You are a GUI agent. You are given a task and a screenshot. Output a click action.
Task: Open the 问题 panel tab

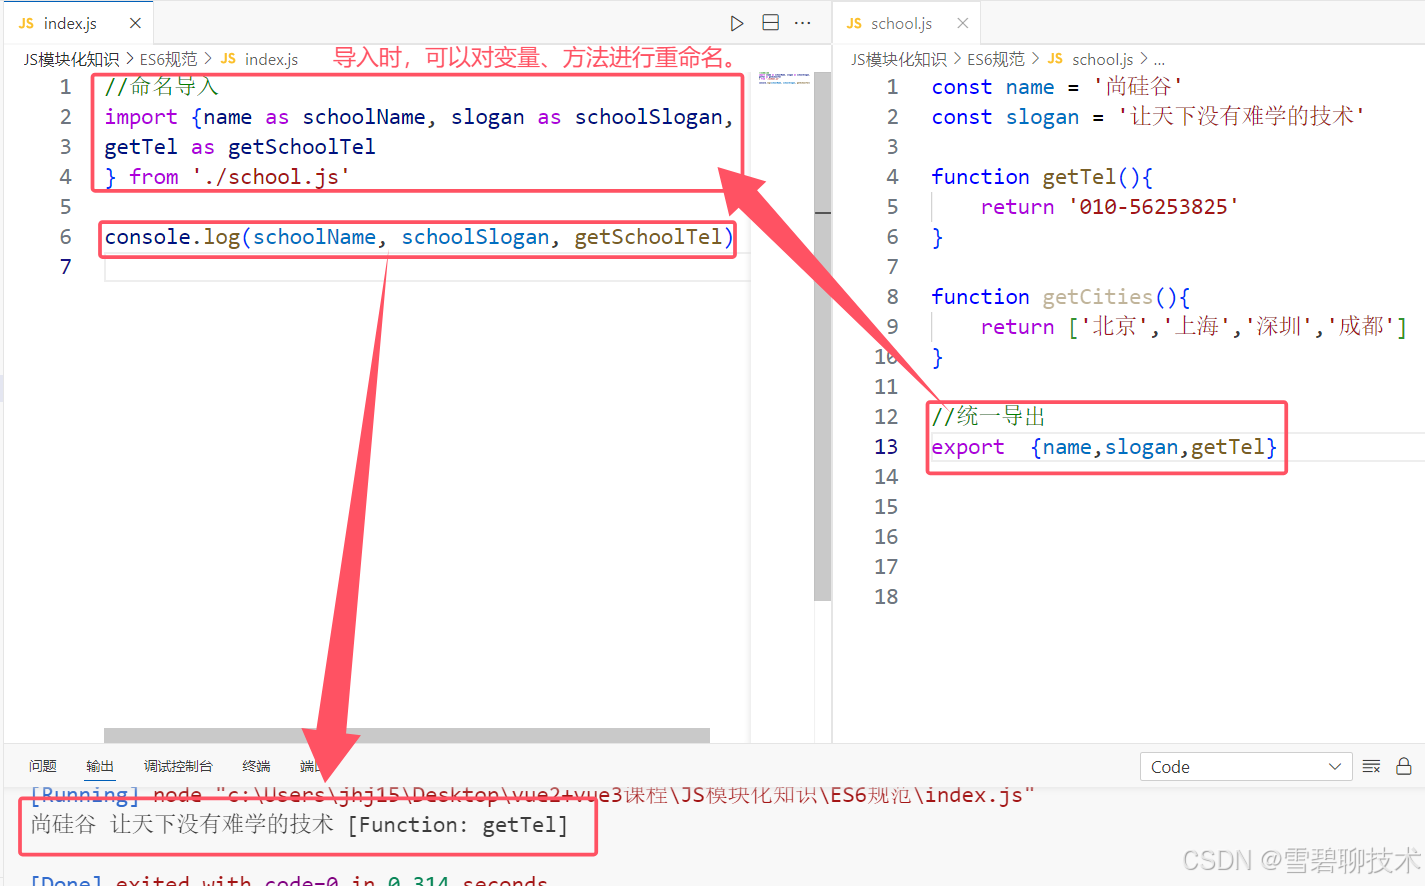43,766
